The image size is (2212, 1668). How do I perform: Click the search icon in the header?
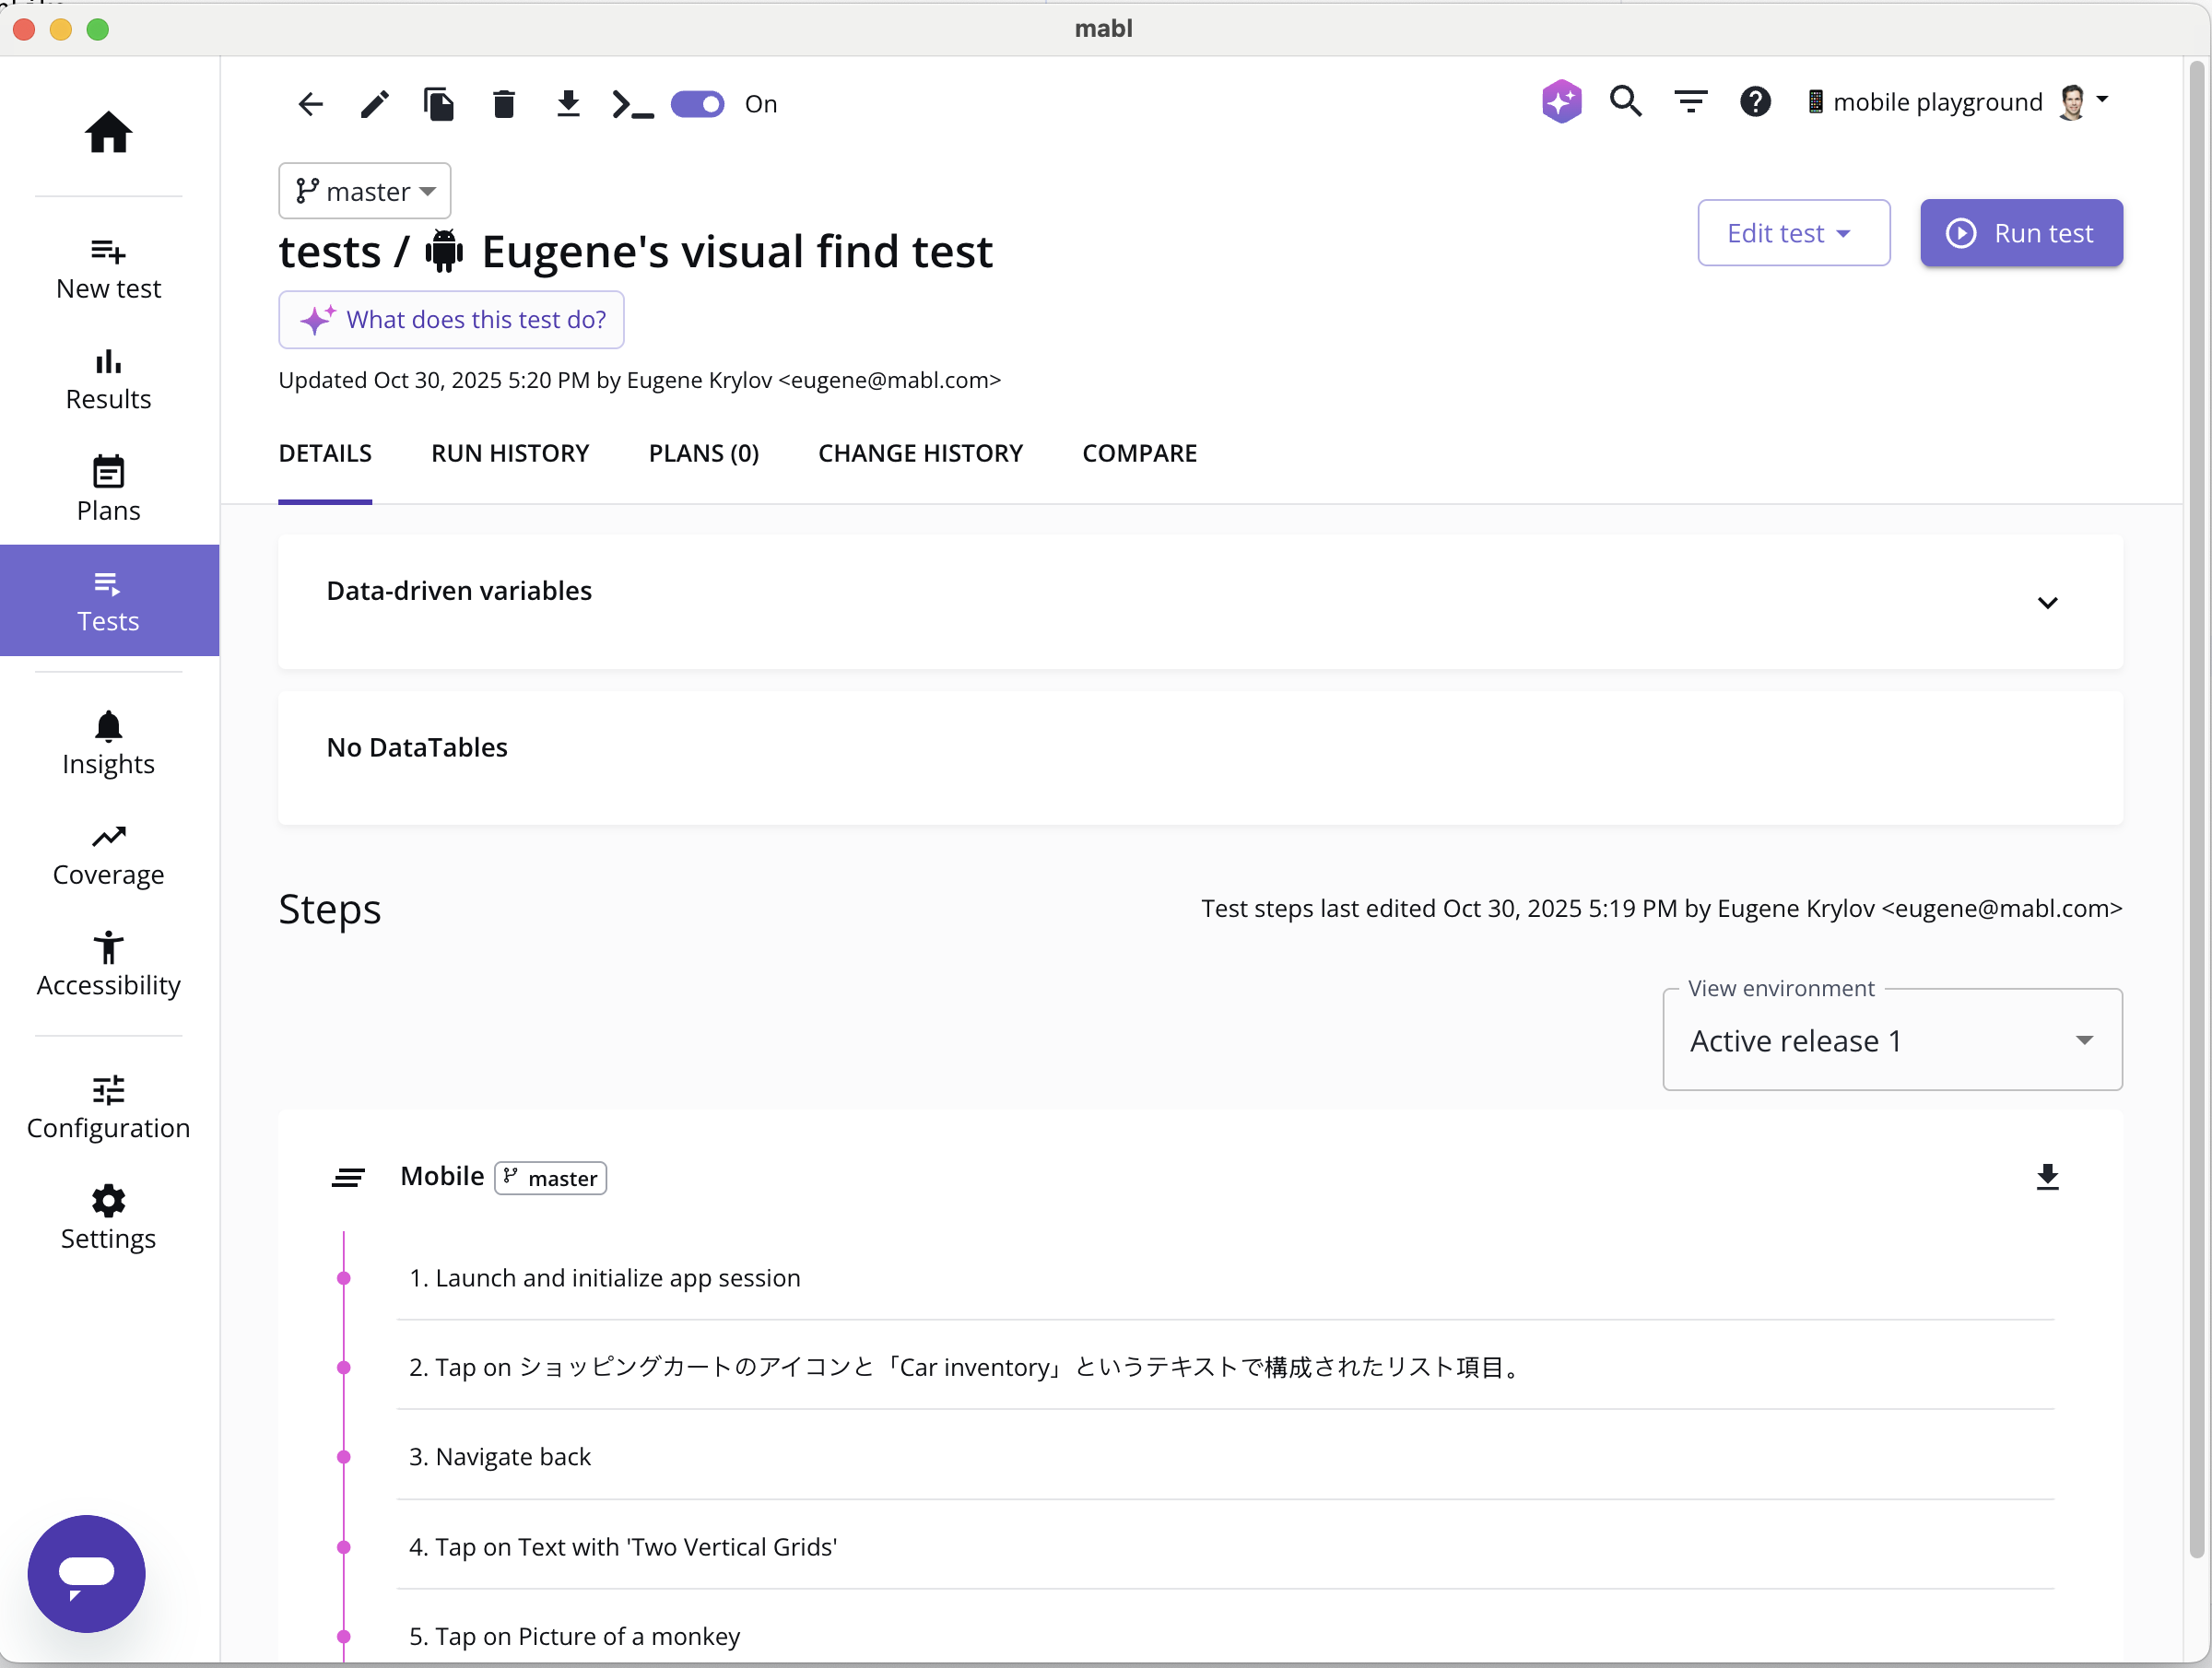click(x=1626, y=101)
